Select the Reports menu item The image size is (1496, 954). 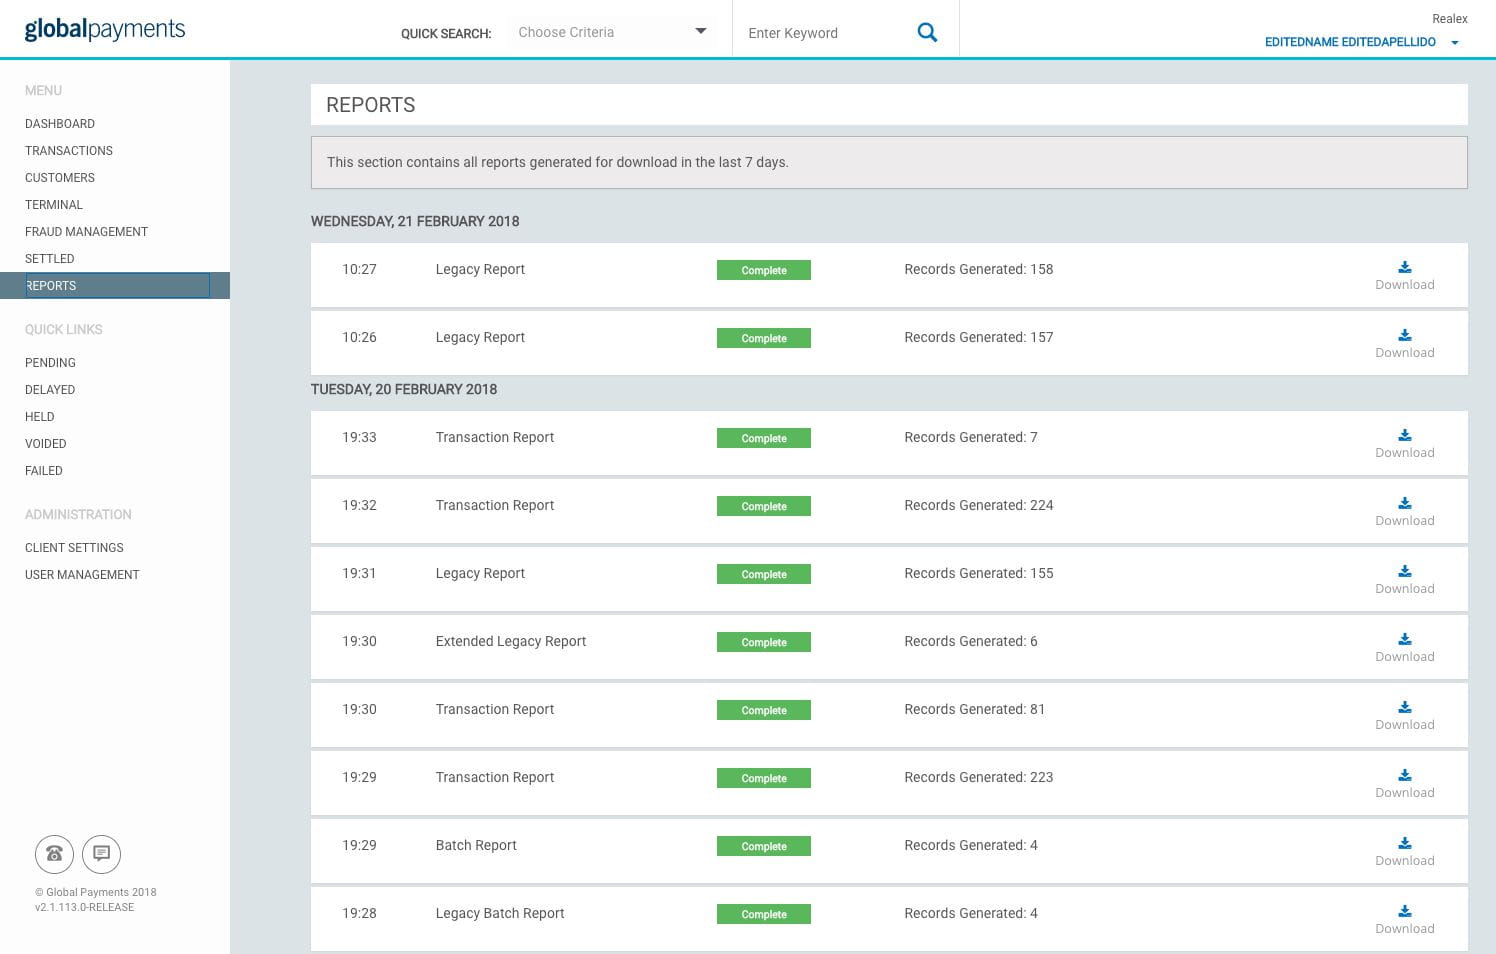pyautogui.click(x=115, y=286)
